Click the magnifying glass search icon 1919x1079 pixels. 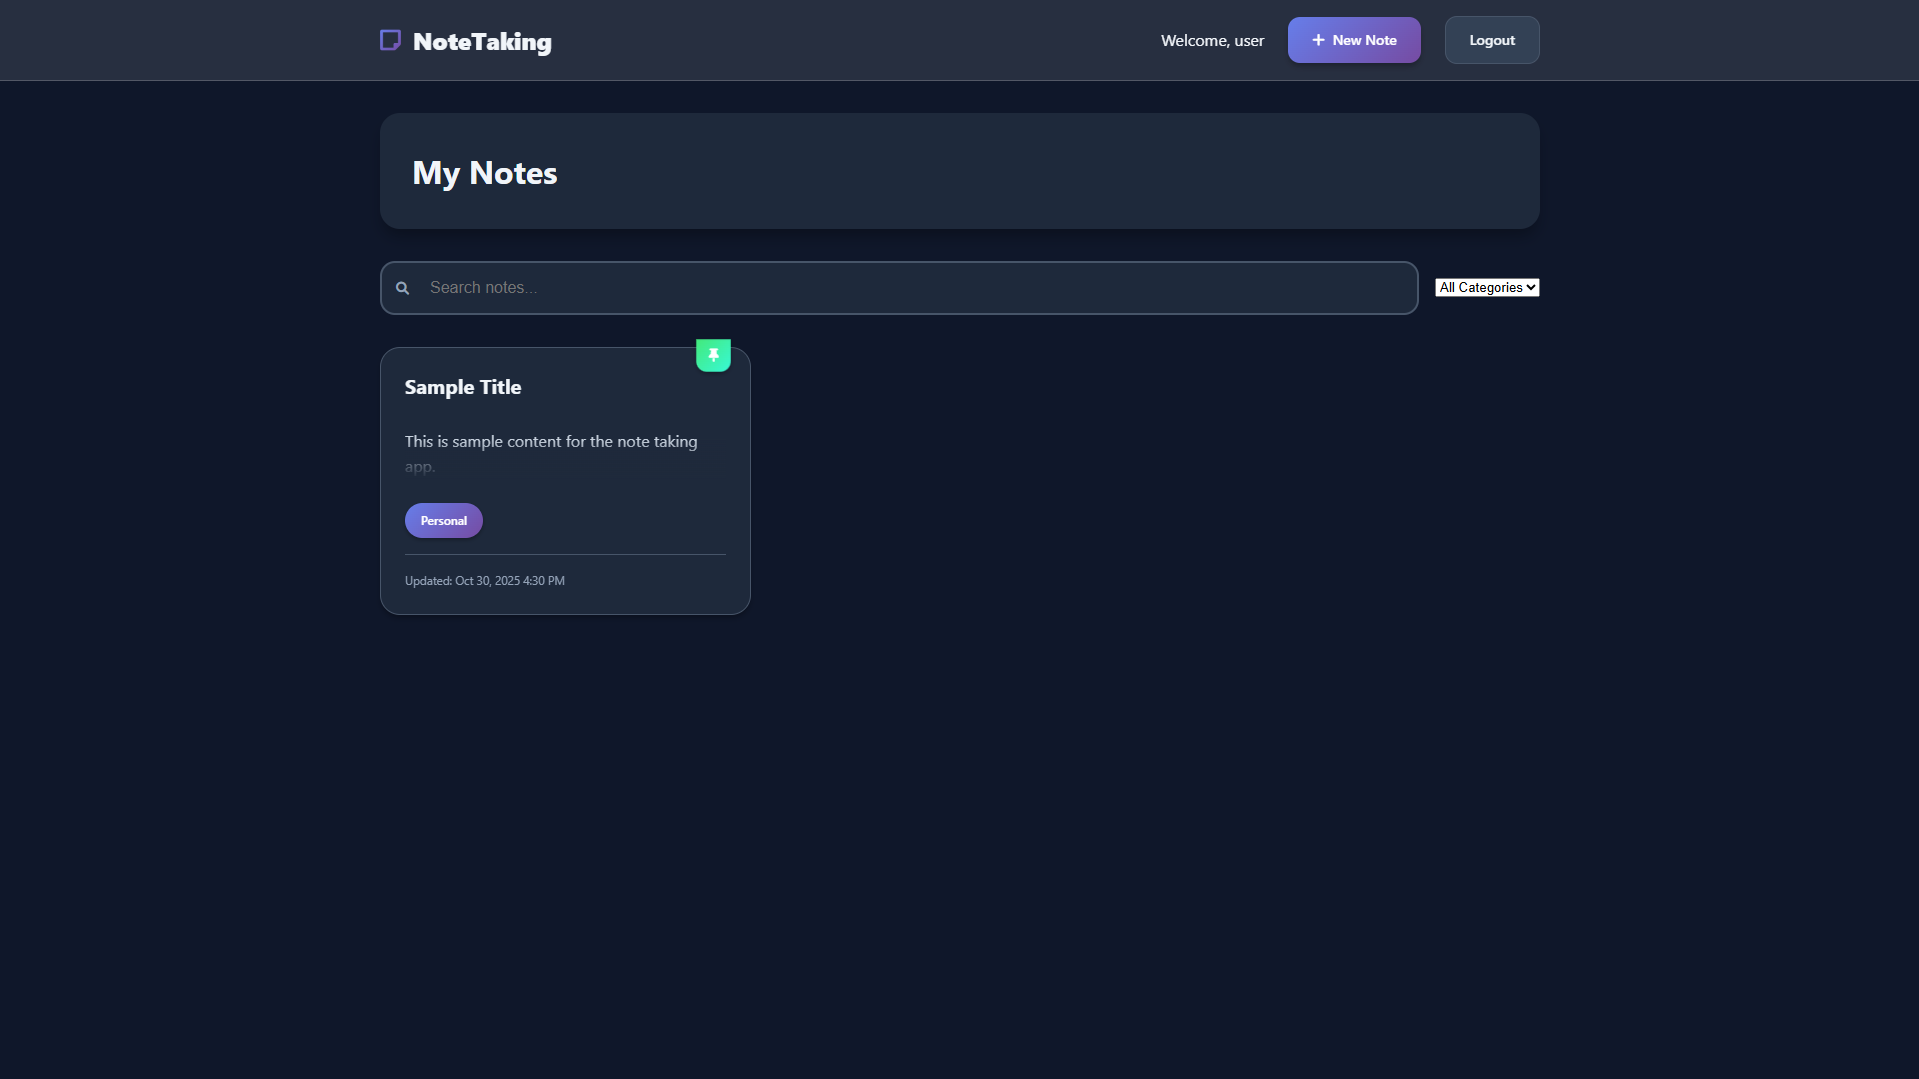point(403,288)
